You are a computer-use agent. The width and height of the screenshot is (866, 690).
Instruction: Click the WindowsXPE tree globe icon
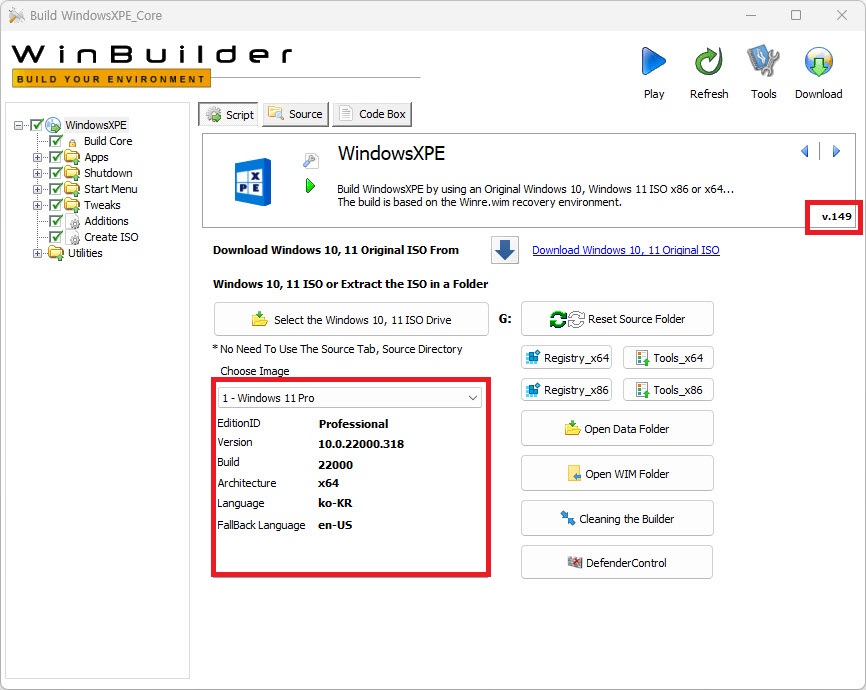click(x=53, y=125)
